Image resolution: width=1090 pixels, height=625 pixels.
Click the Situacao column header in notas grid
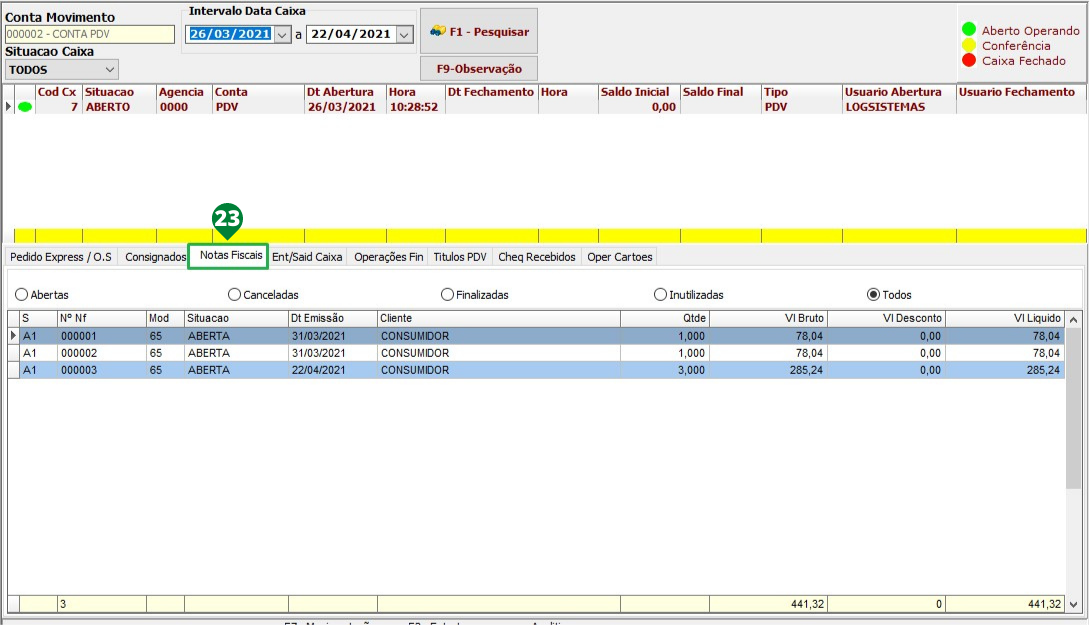point(236,318)
